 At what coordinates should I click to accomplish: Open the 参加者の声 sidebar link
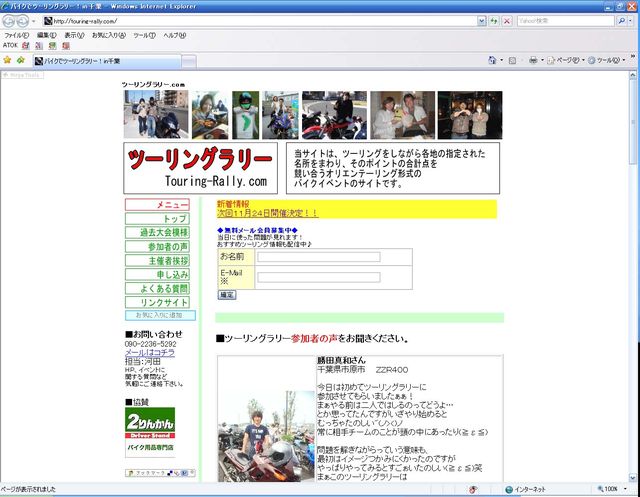[156, 246]
